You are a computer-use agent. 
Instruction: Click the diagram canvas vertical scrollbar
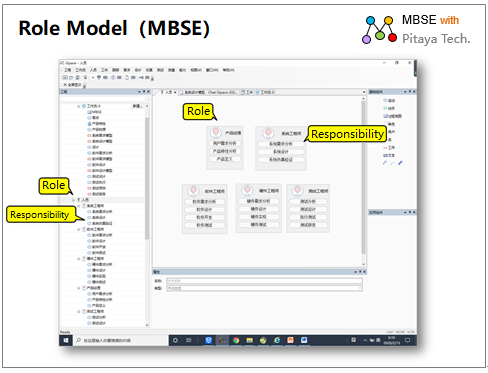363,182
